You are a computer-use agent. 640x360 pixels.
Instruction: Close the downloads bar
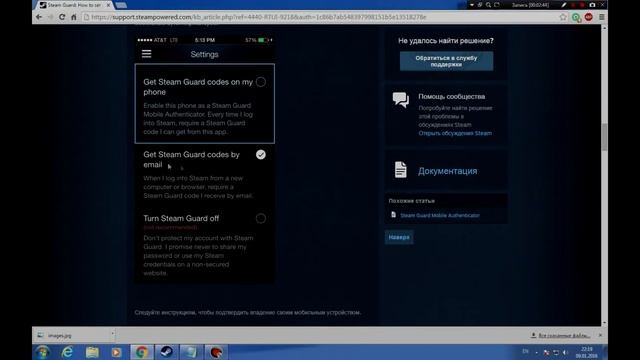[600, 335]
